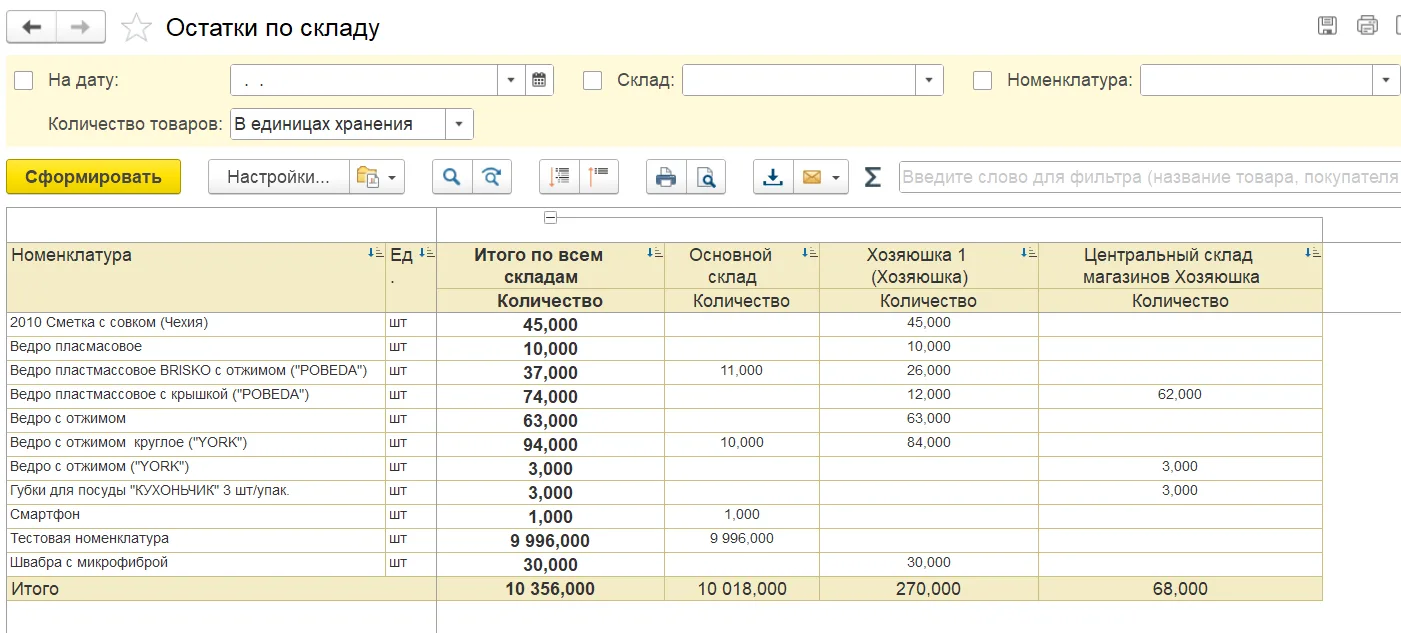The height and width of the screenshot is (633, 1401).
Task: Click sort icon in Номенклатура column header
Action: click(375, 254)
